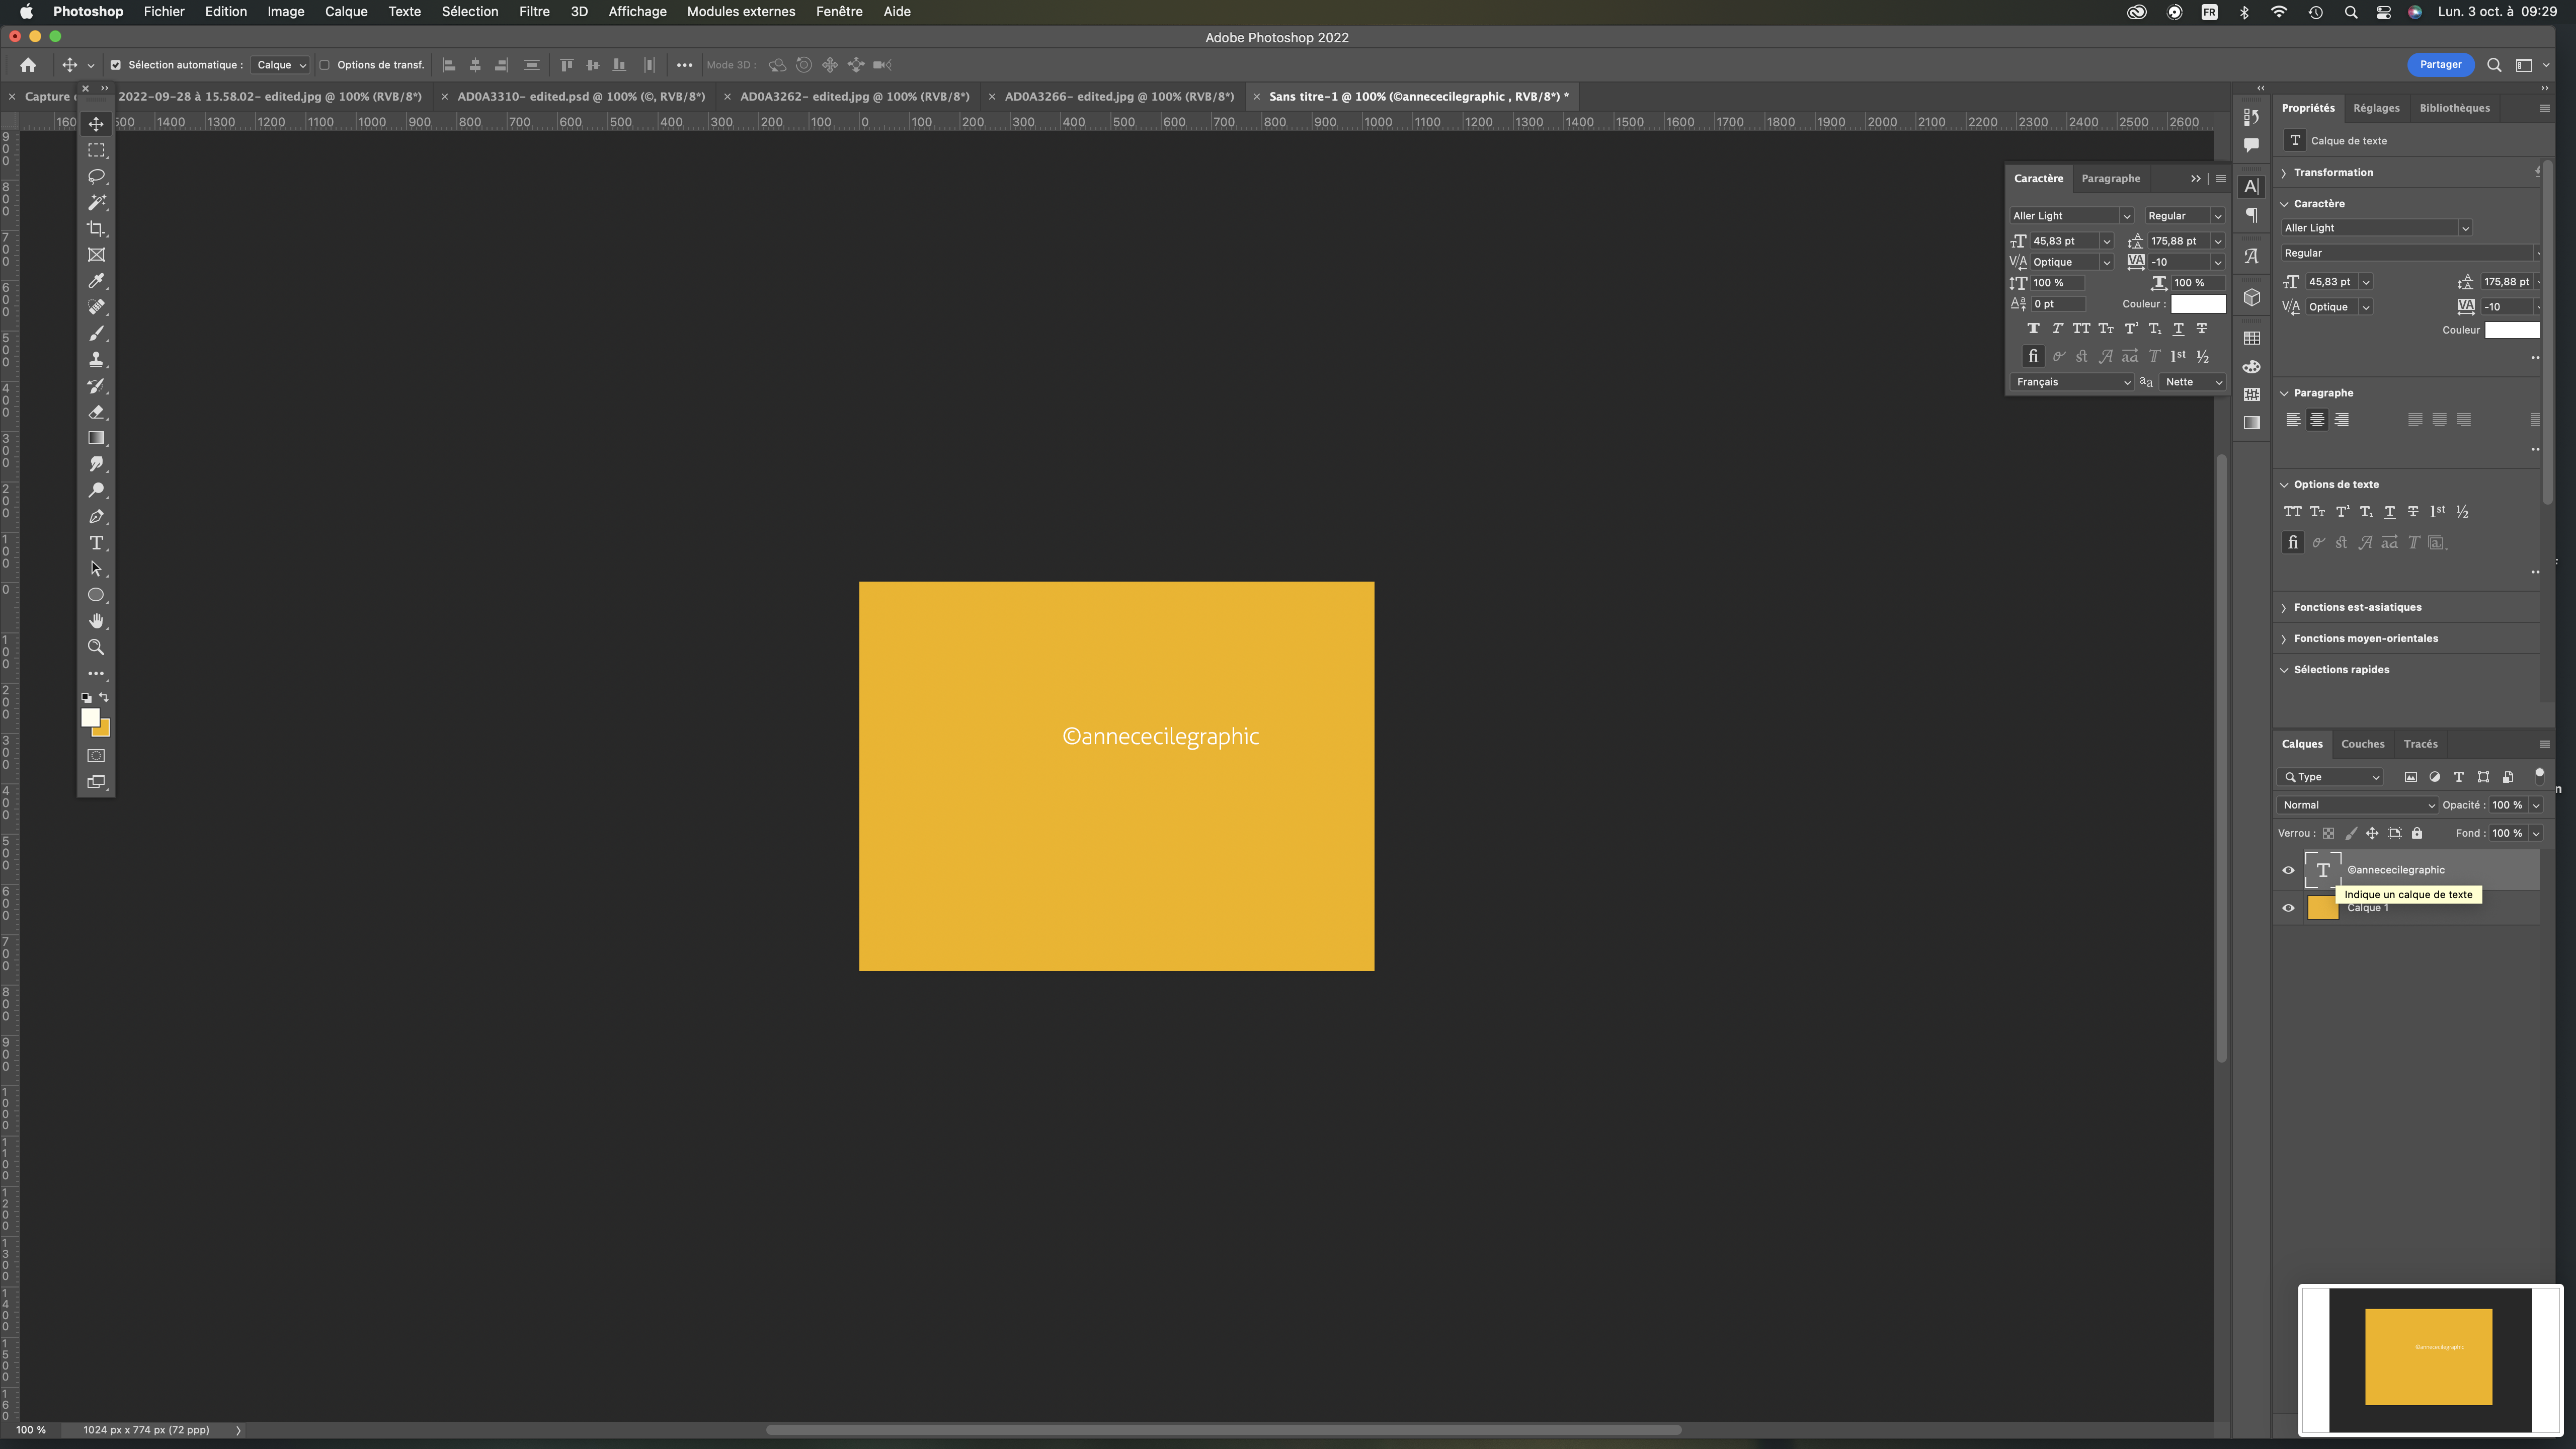This screenshot has height=1449, width=2576.
Task: Hide the ©annececilegraphic text layer
Action: click(2288, 870)
